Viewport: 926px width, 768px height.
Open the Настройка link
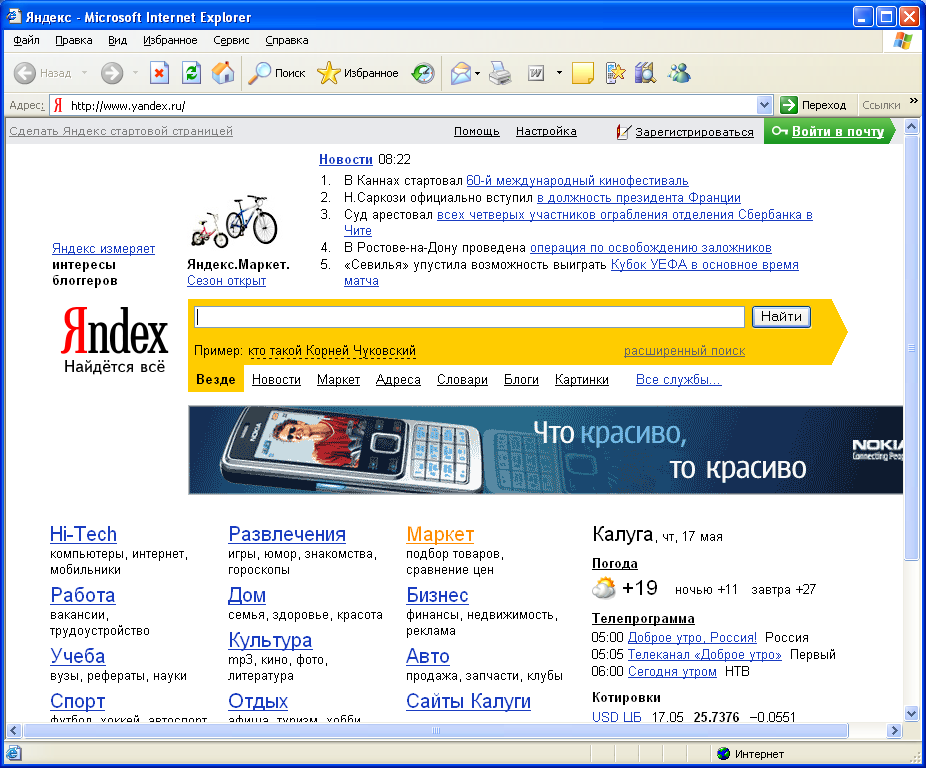click(546, 131)
